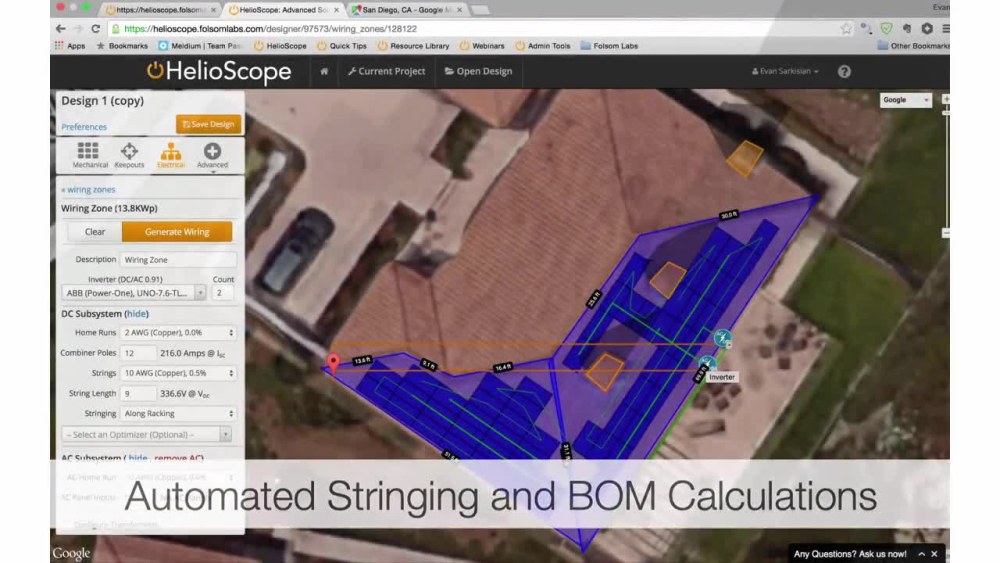Click Wiring Zone (13.8KWp) heading
The height and width of the screenshot is (563, 1000).
pos(109,208)
